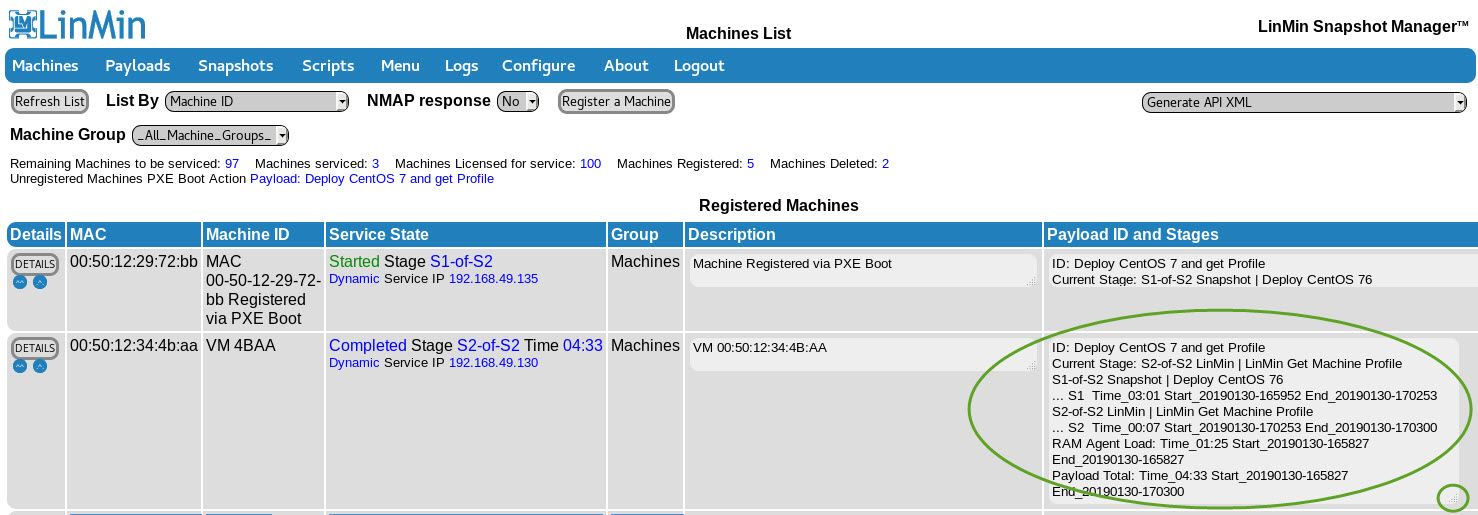The image size is (1478, 515).
Task: Click double-chevron up icon for machine 00:50:12:29:72:bb
Action: [x=20, y=282]
